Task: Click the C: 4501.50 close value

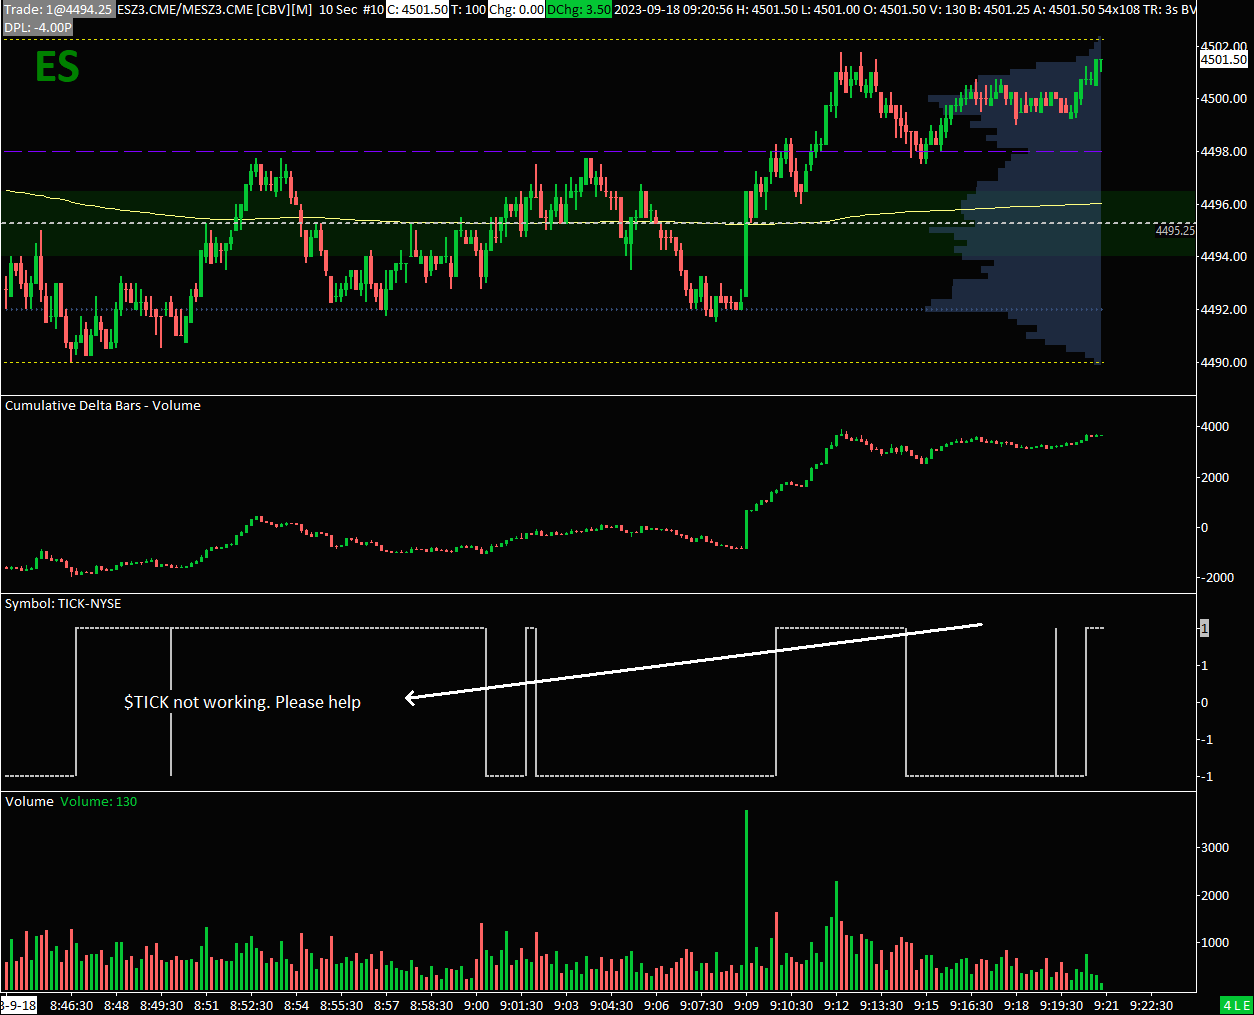Action: (x=418, y=9)
